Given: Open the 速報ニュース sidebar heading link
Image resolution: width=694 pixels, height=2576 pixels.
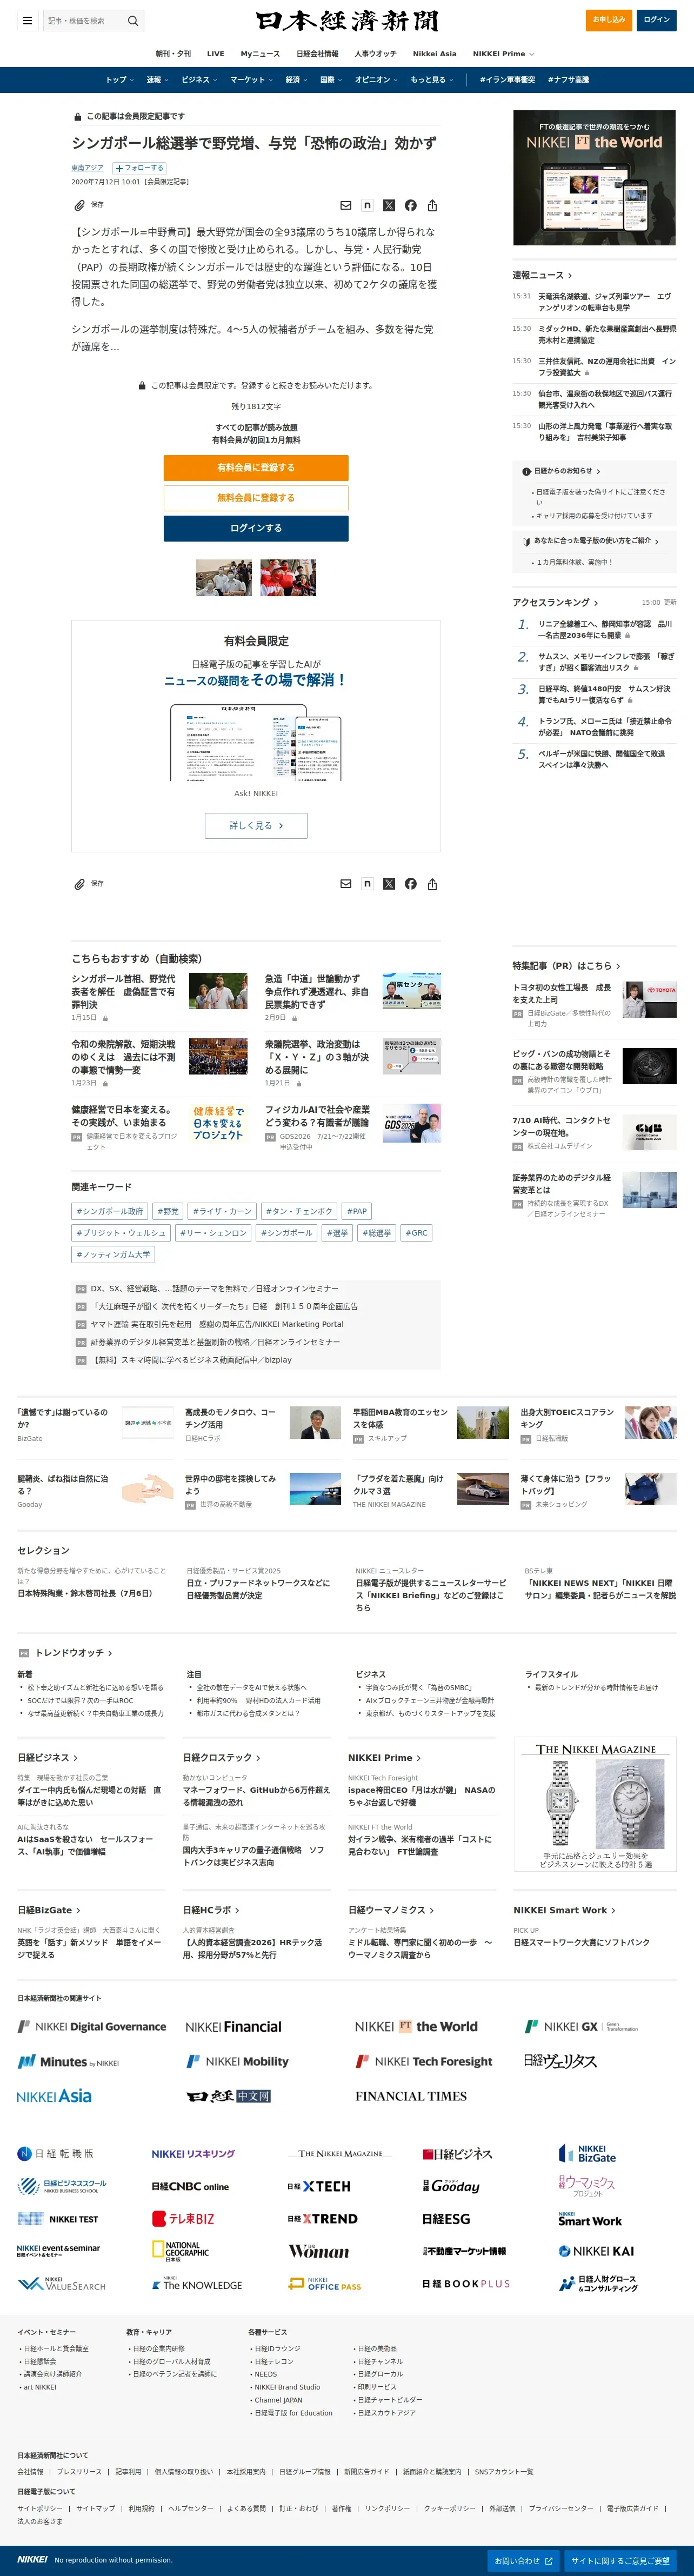Looking at the screenshot, I should coord(542,275).
